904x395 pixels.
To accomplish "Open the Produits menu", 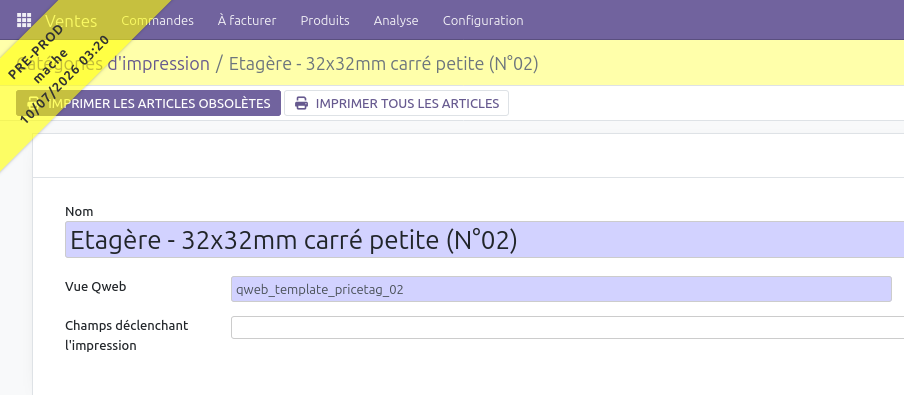I will click(325, 20).
